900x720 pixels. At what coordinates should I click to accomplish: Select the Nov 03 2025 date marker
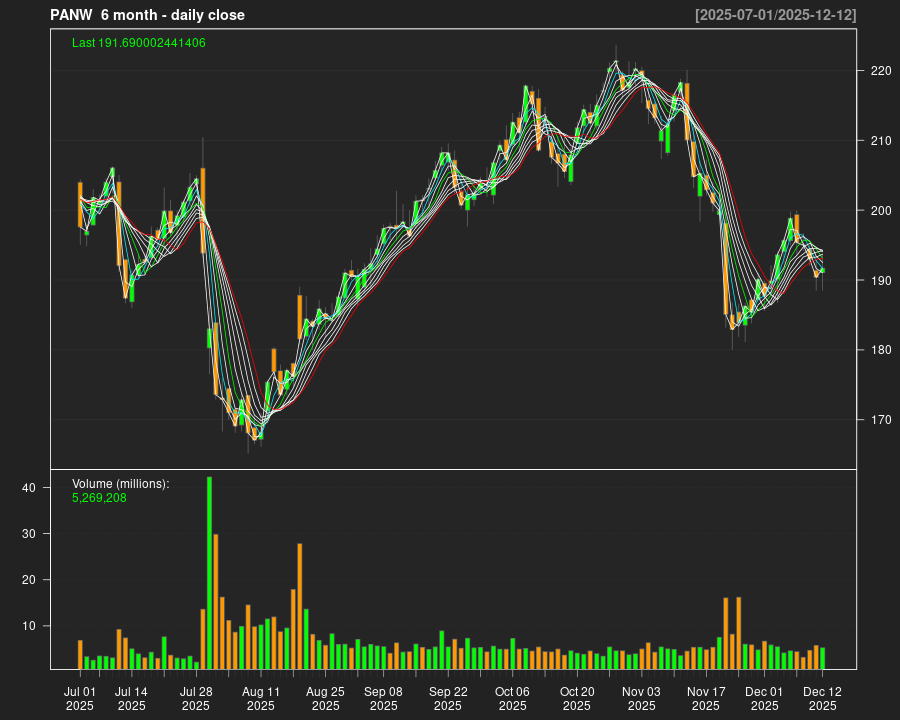coord(641,698)
